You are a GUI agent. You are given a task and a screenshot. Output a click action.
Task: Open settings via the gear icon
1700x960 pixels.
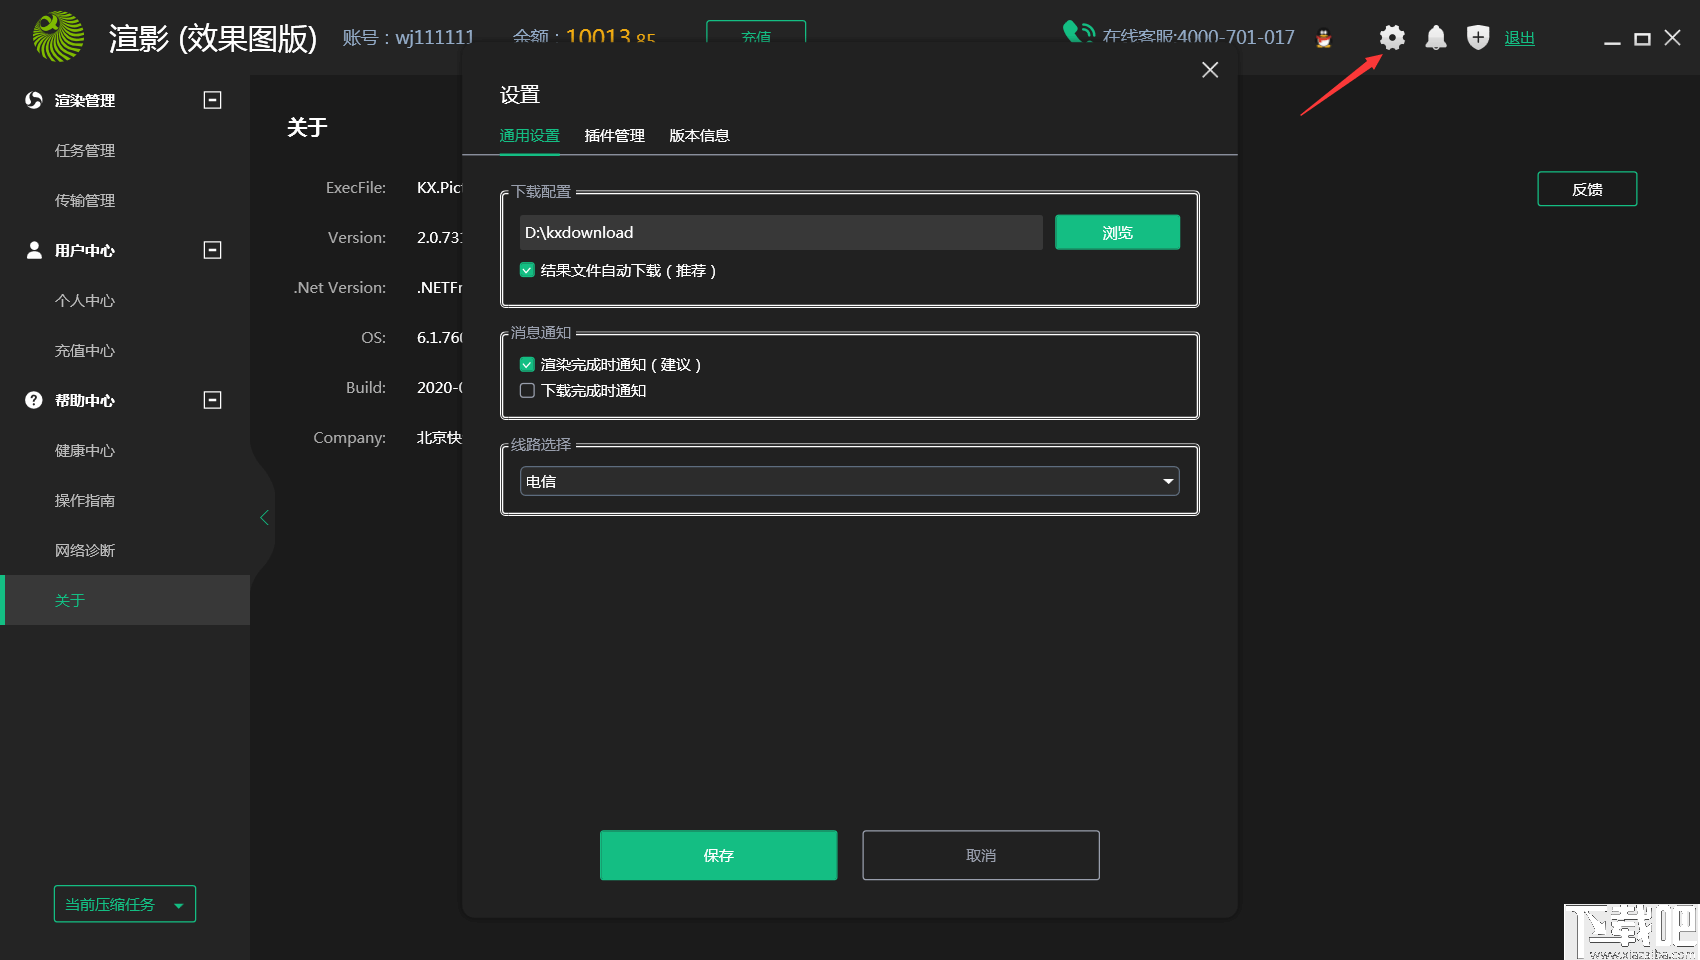click(1392, 38)
